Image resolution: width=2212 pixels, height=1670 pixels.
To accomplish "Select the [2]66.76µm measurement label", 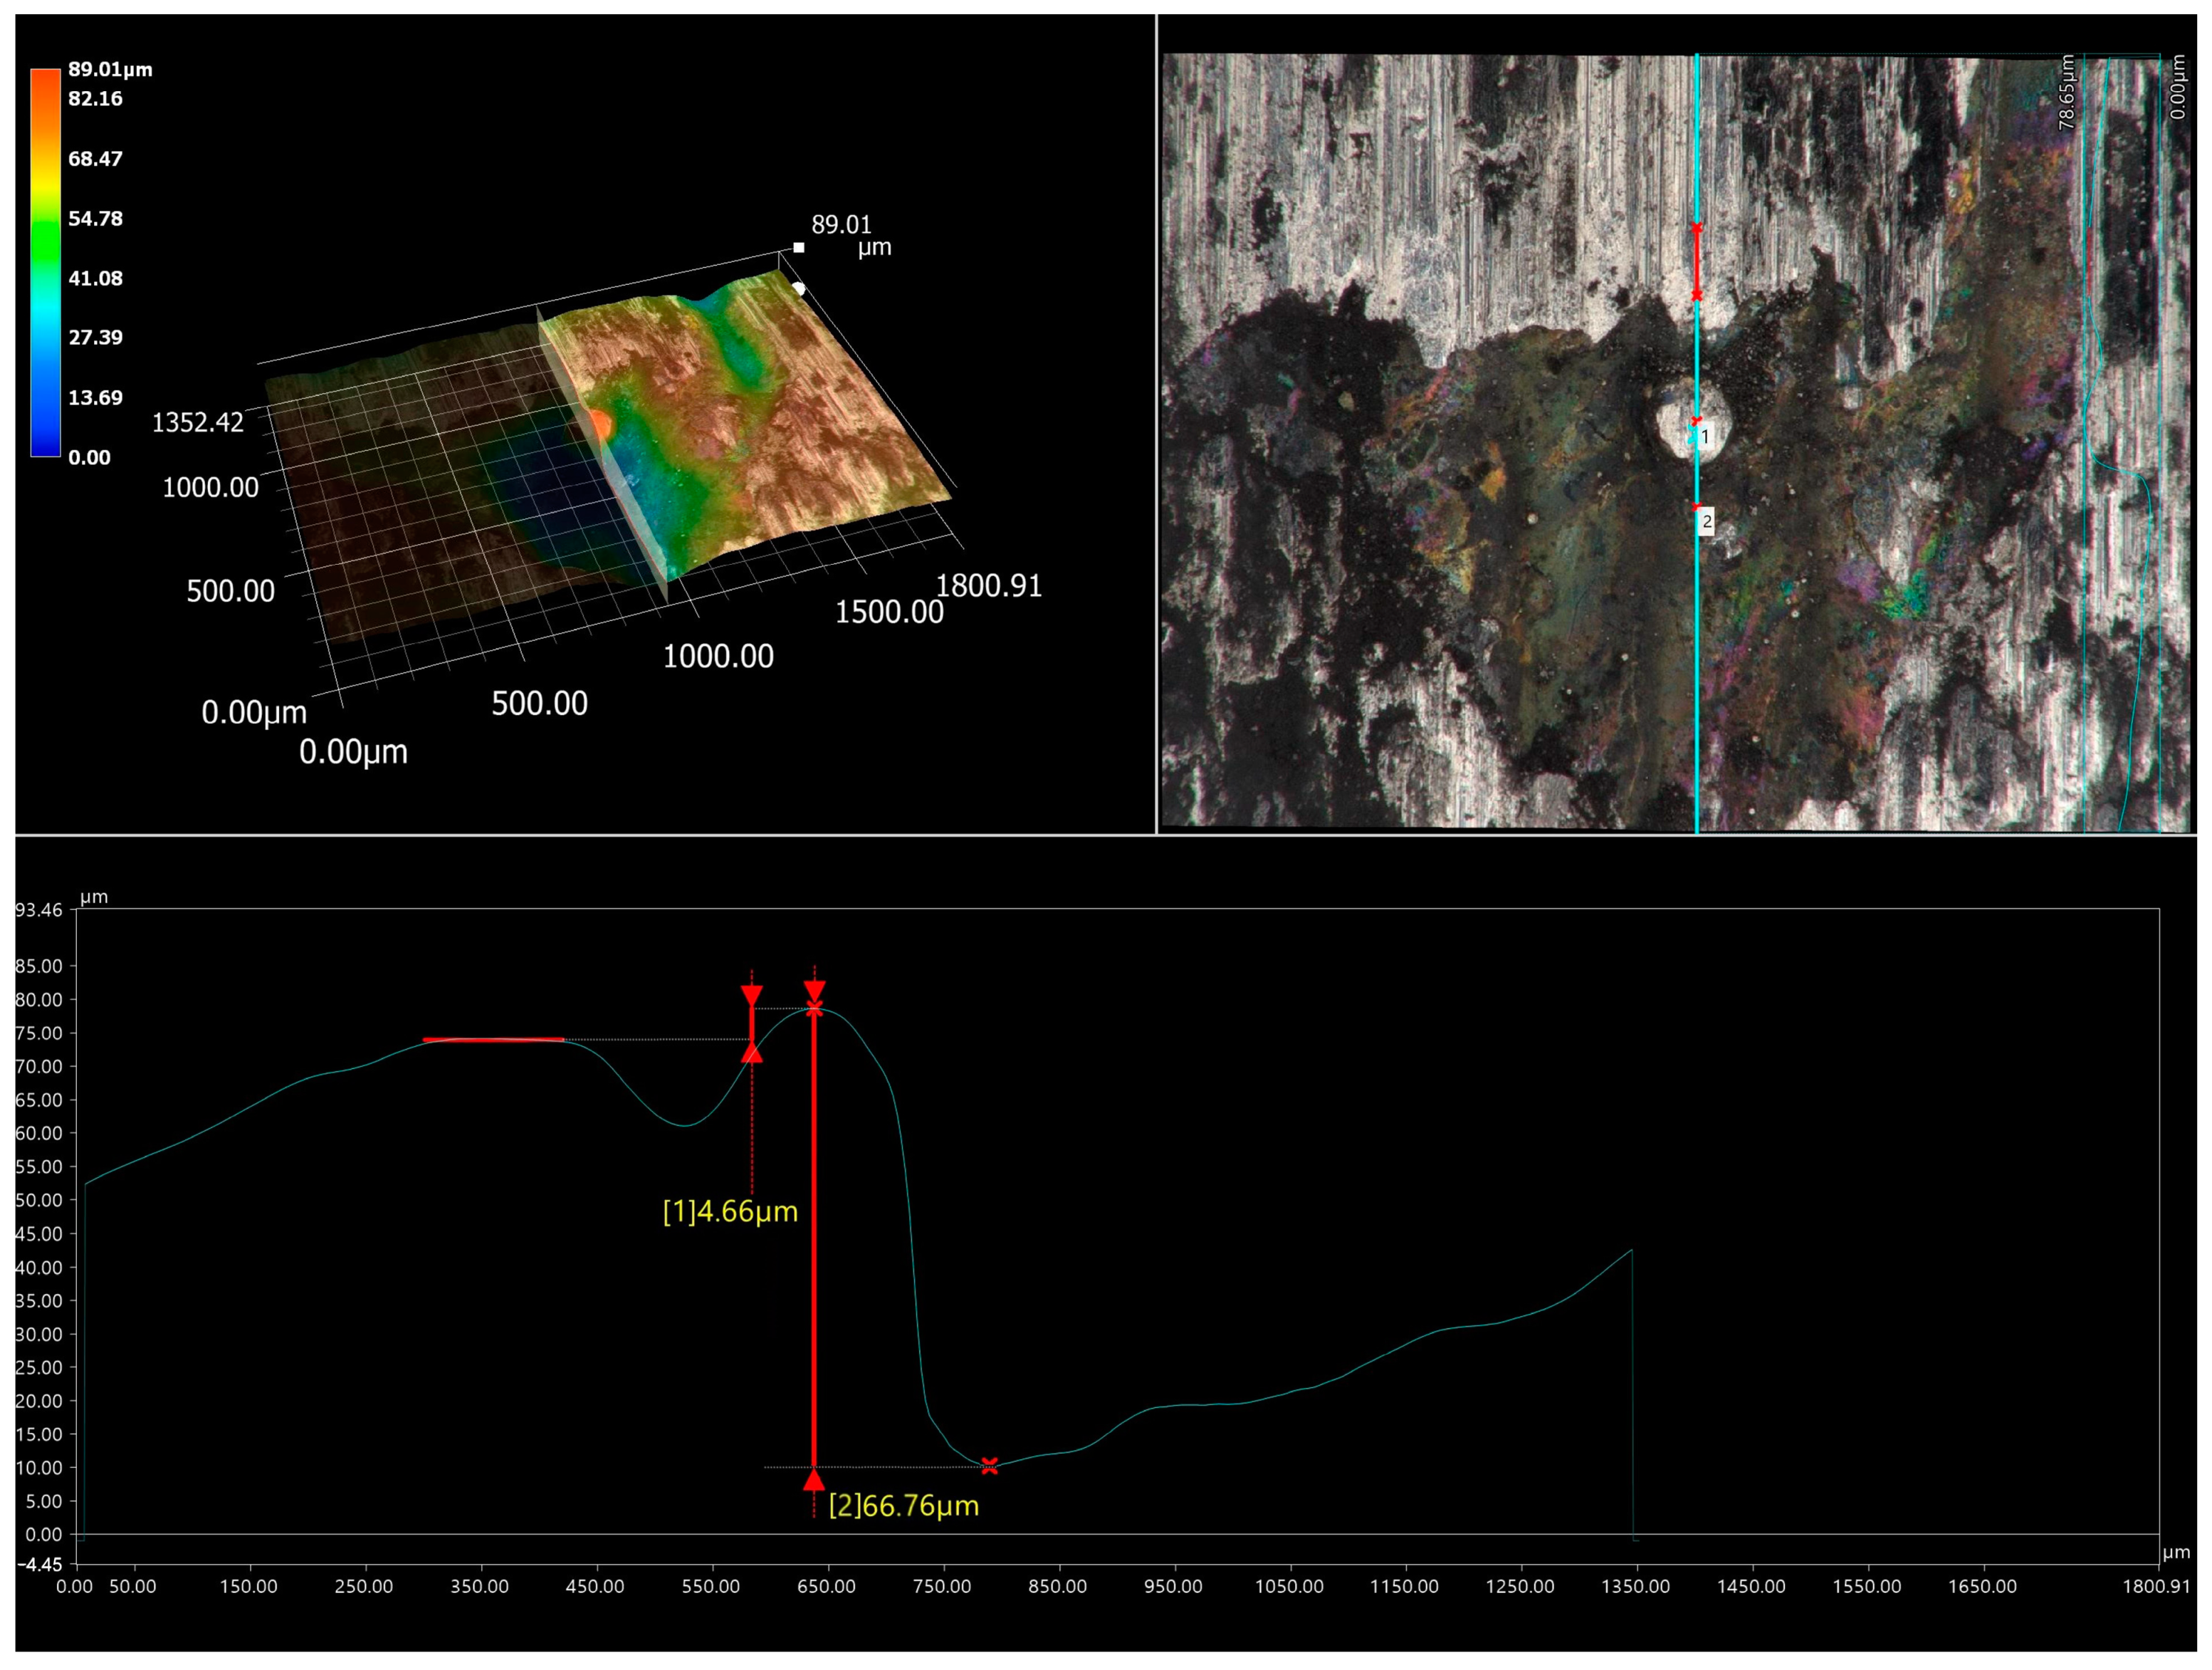I will (x=903, y=1506).
